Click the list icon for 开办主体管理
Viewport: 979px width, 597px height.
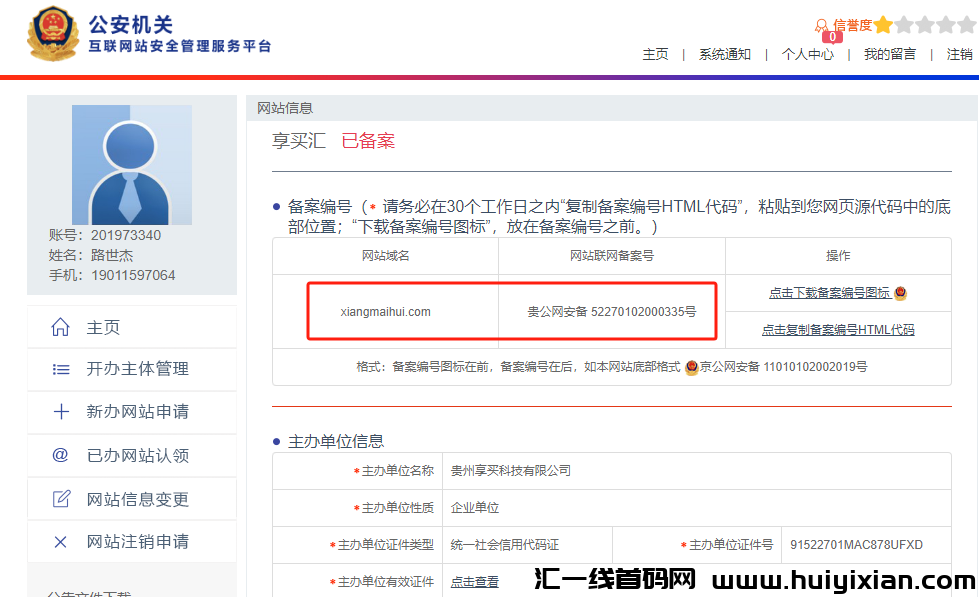[x=60, y=369]
